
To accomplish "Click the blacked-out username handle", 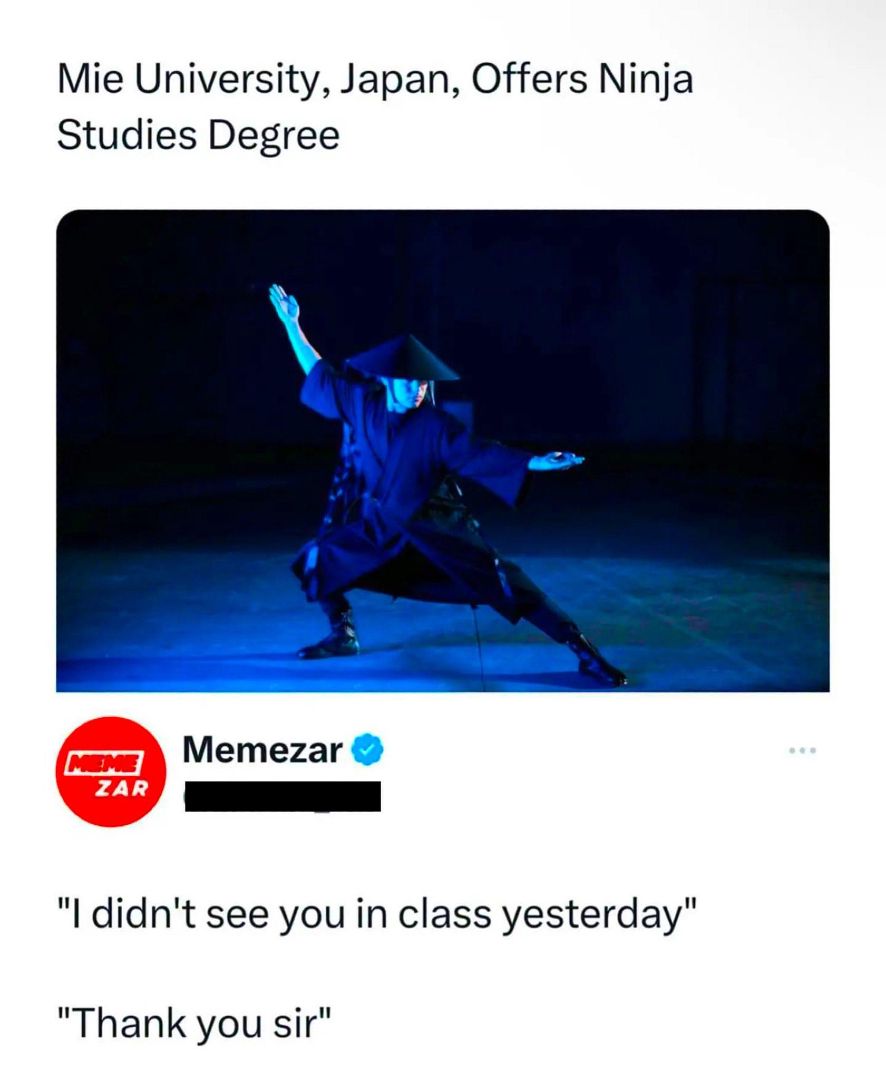I will click(283, 797).
